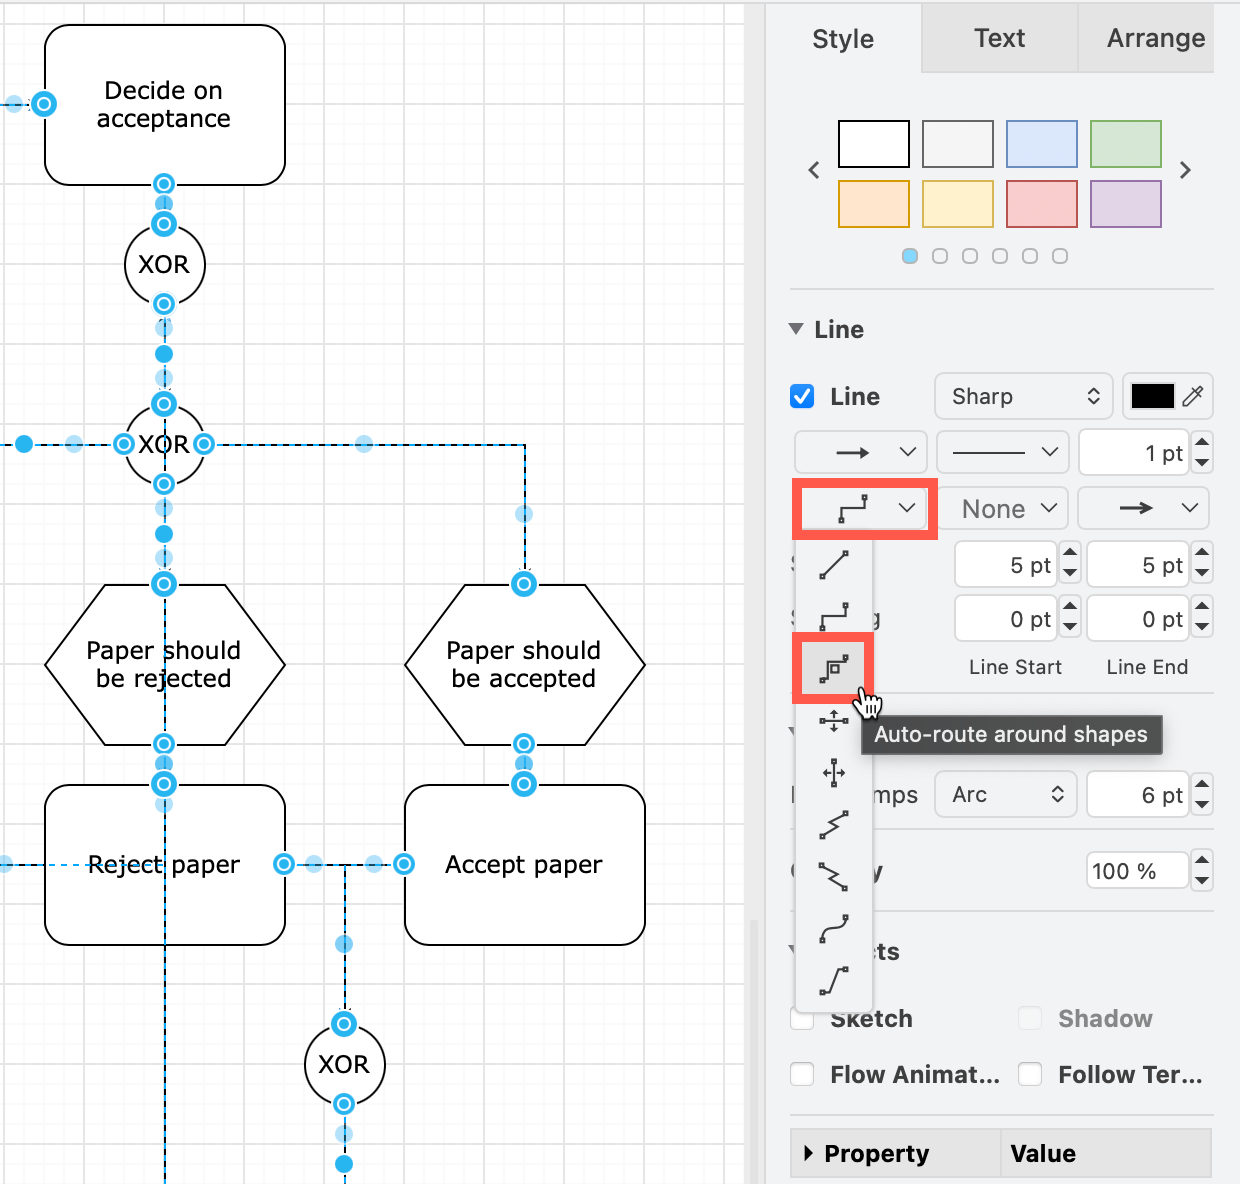Select second palette page indicator dot
This screenshot has width=1240, height=1184.
(940, 256)
